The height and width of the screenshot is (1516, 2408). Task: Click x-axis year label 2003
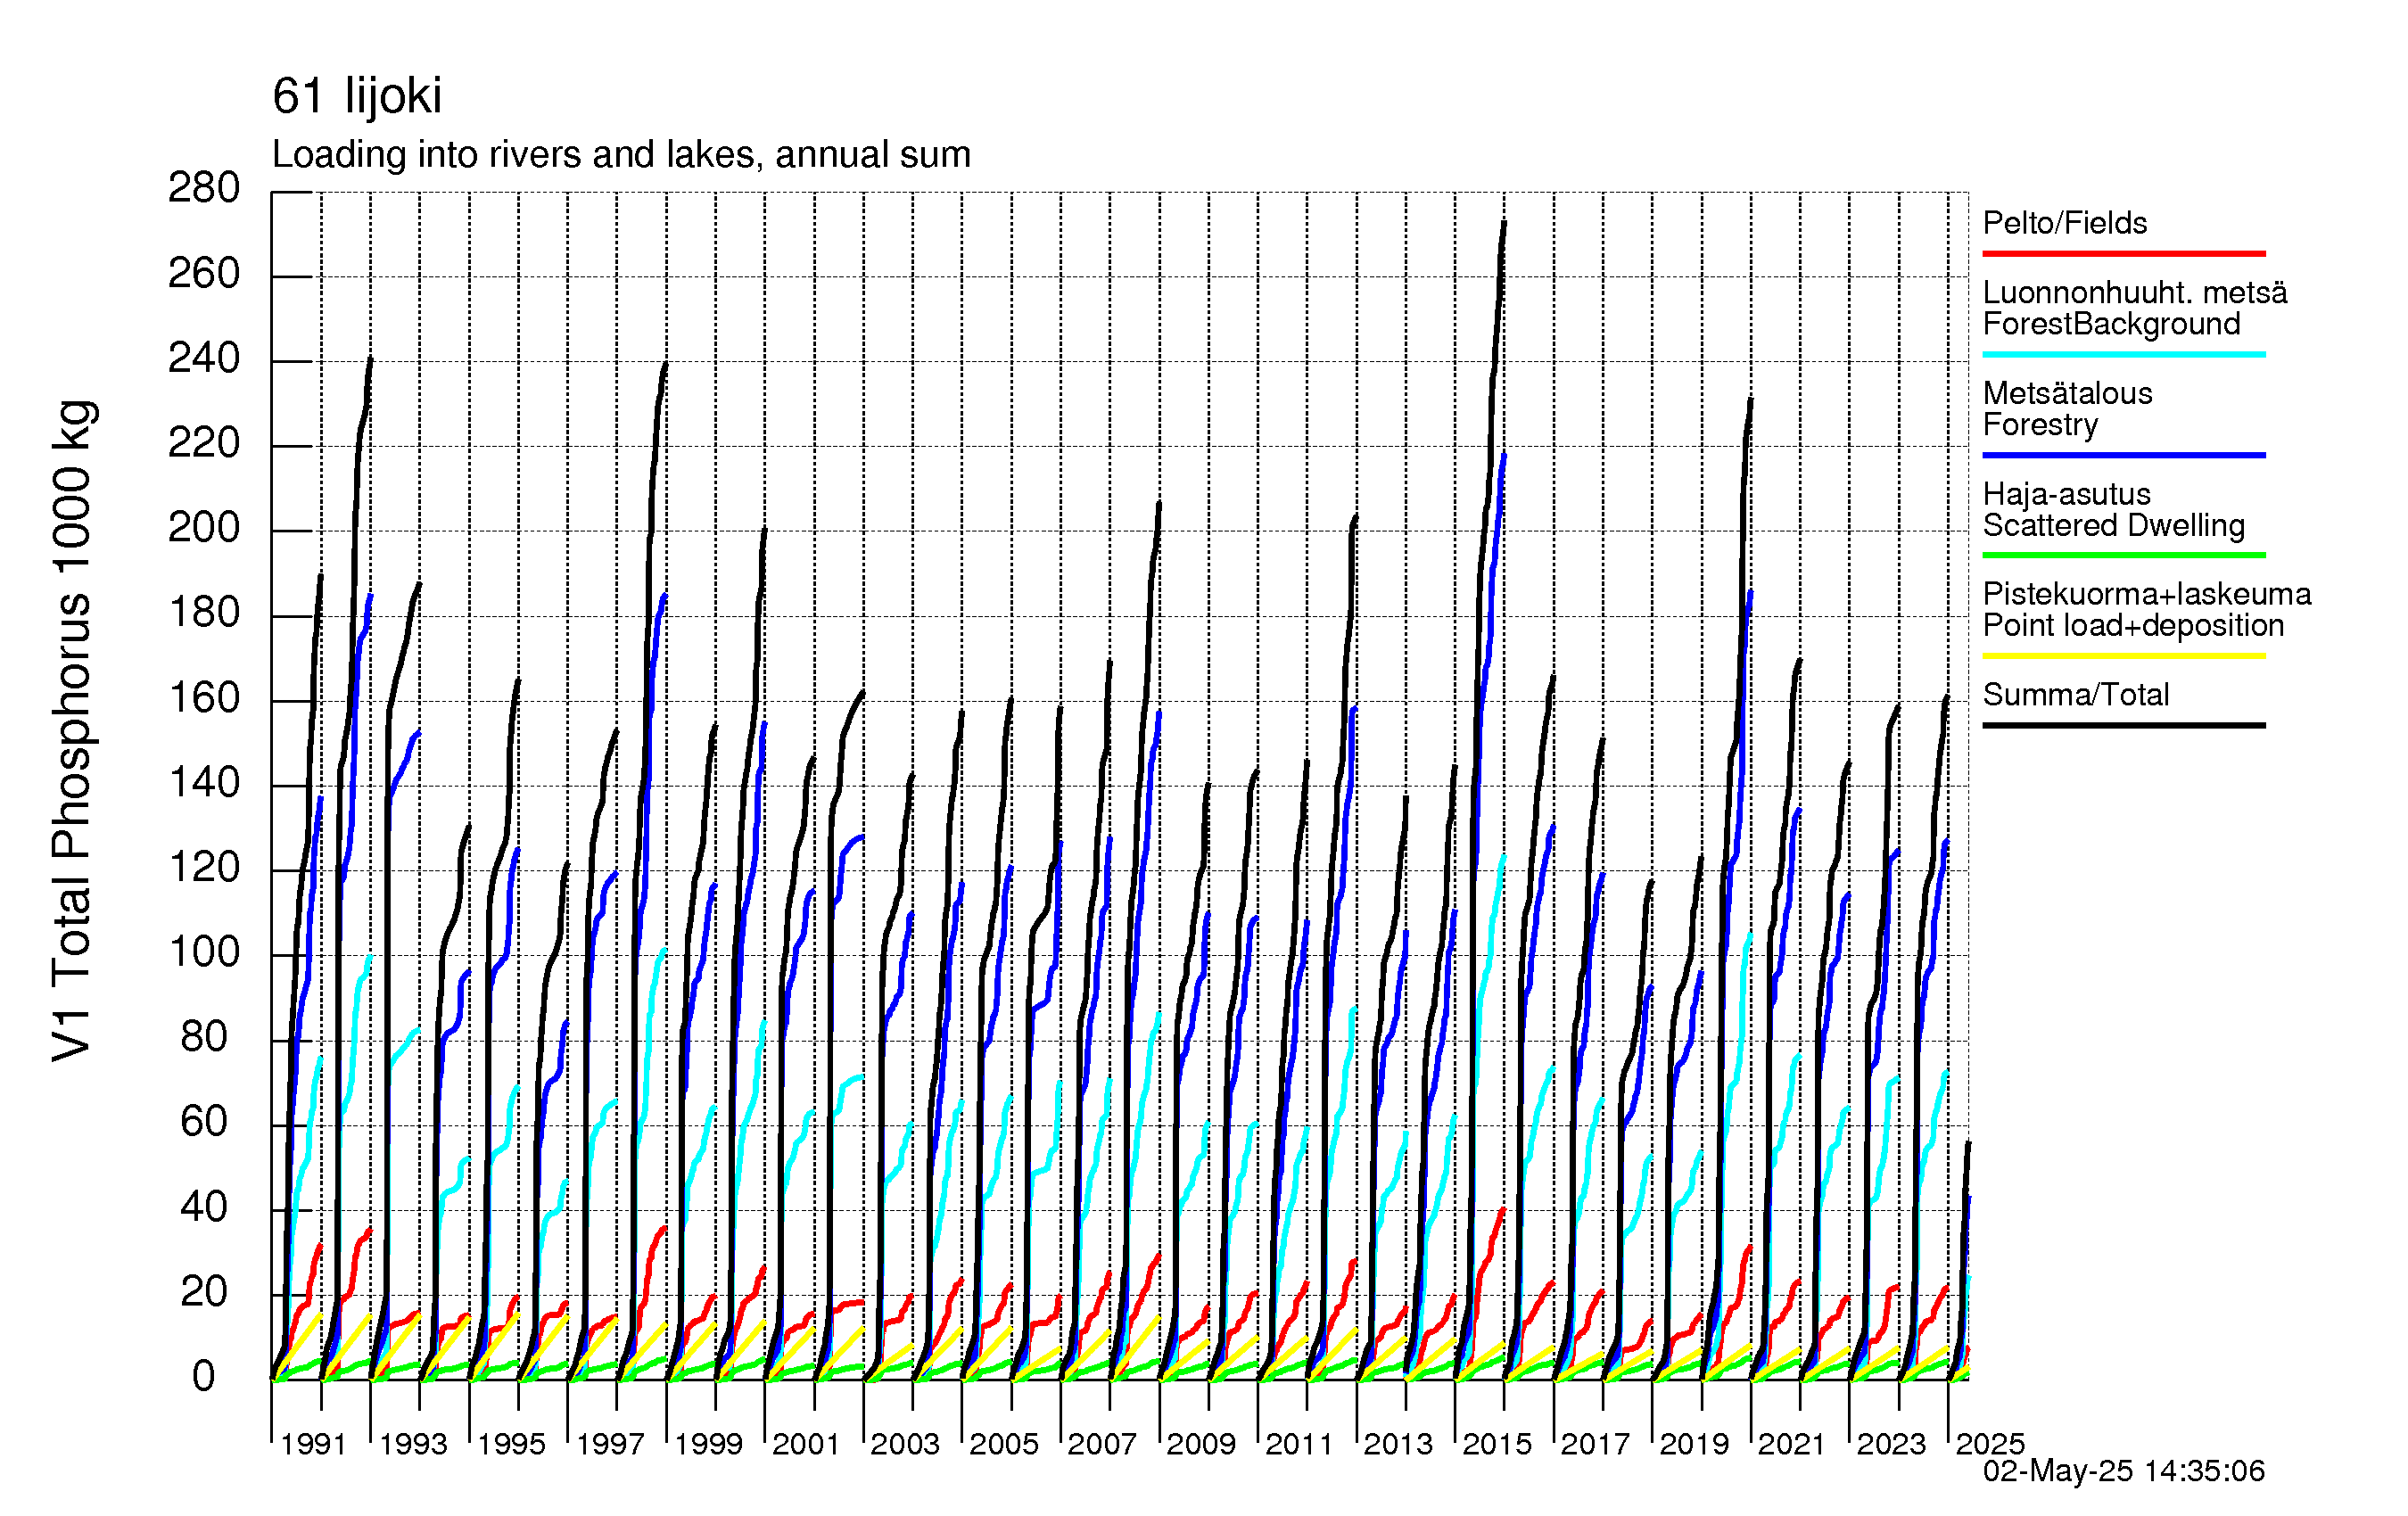coord(905,1444)
